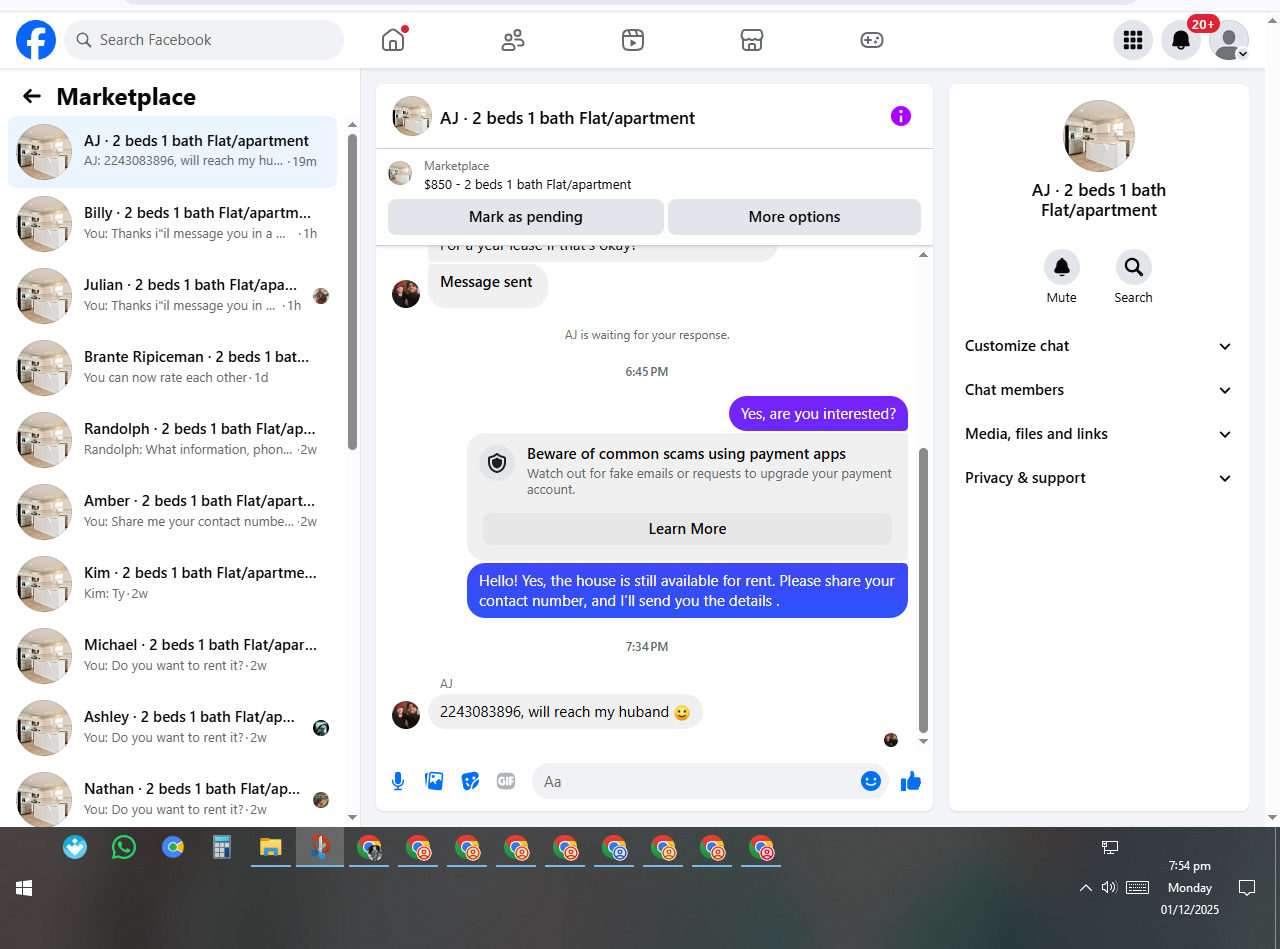Open the Brante Ripiceman conversation
The width and height of the screenshot is (1280, 949).
[x=172, y=367]
